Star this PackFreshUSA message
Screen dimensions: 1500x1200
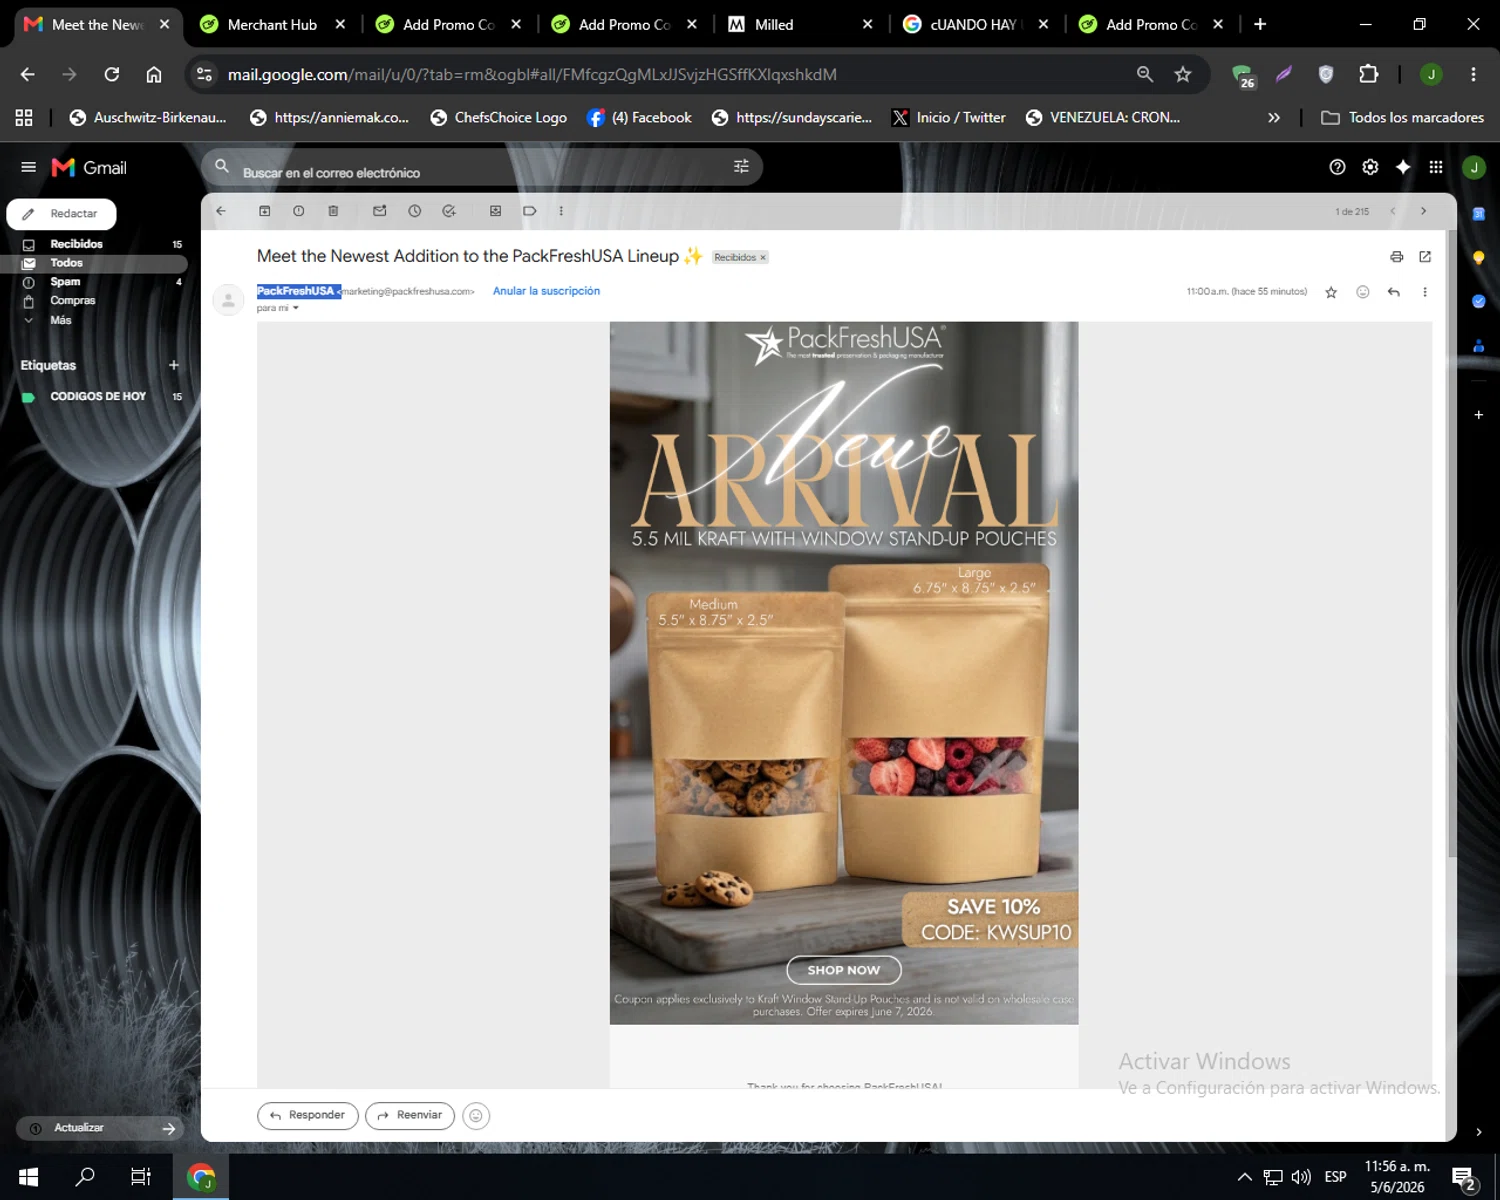pos(1331,292)
